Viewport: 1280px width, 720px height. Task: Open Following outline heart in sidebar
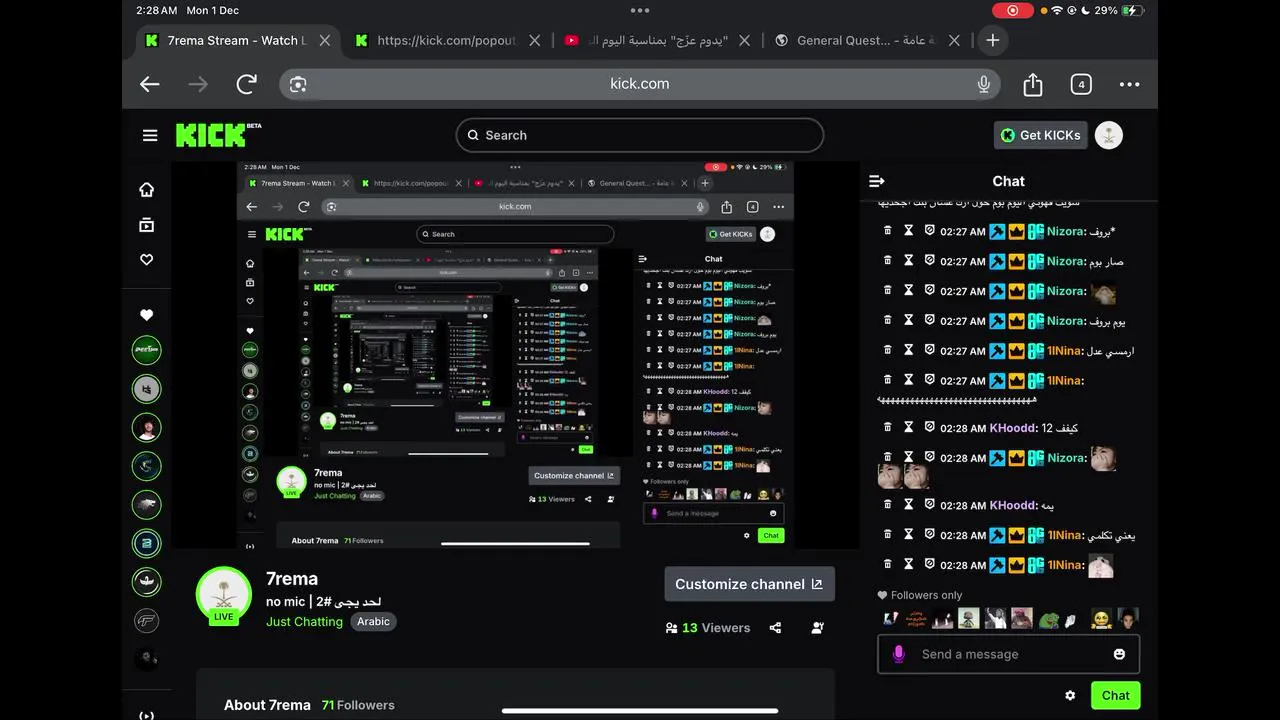147,259
